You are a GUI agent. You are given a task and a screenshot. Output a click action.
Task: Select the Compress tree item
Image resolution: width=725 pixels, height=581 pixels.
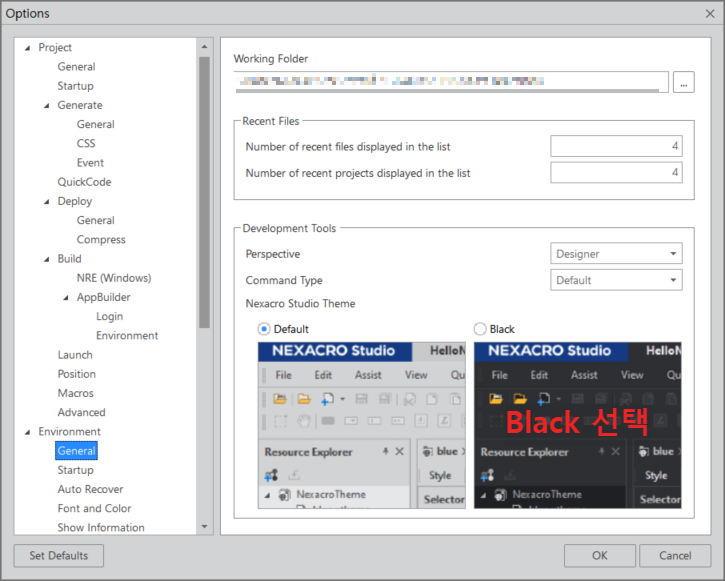(x=101, y=240)
